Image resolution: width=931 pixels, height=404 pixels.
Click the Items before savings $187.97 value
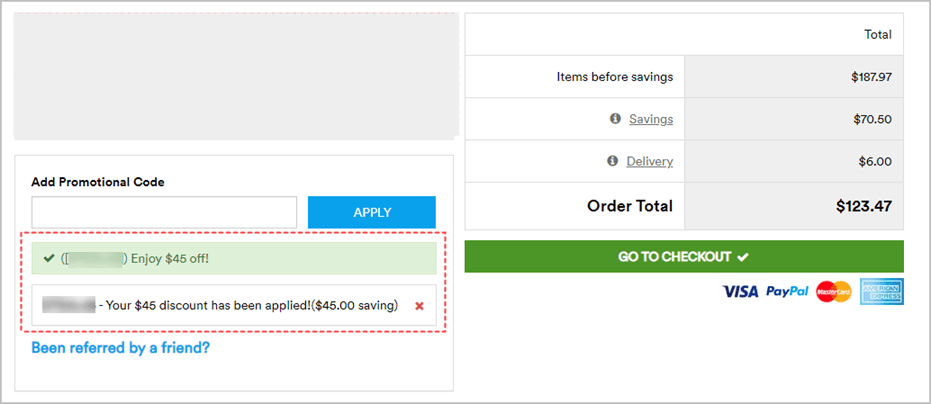[x=871, y=77]
